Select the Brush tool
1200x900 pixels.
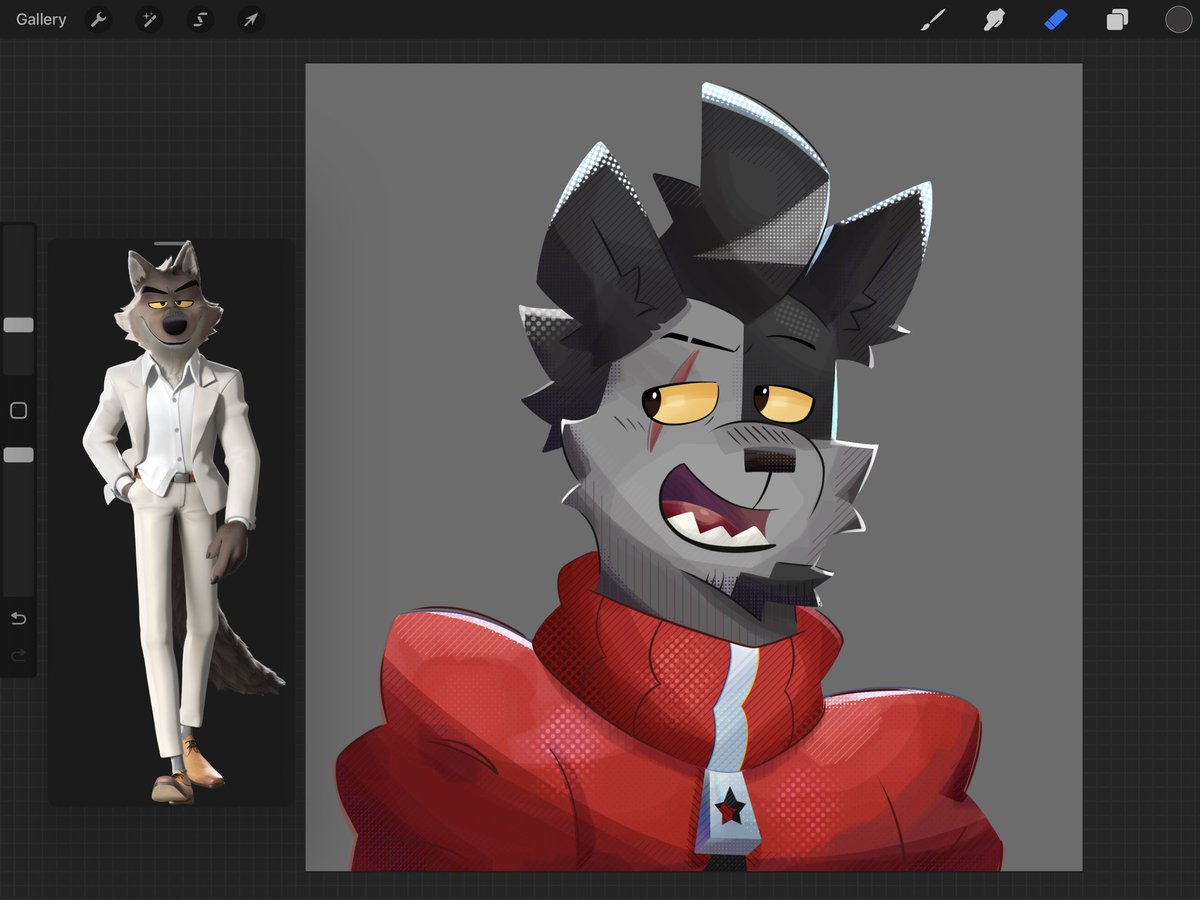point(933,20)
